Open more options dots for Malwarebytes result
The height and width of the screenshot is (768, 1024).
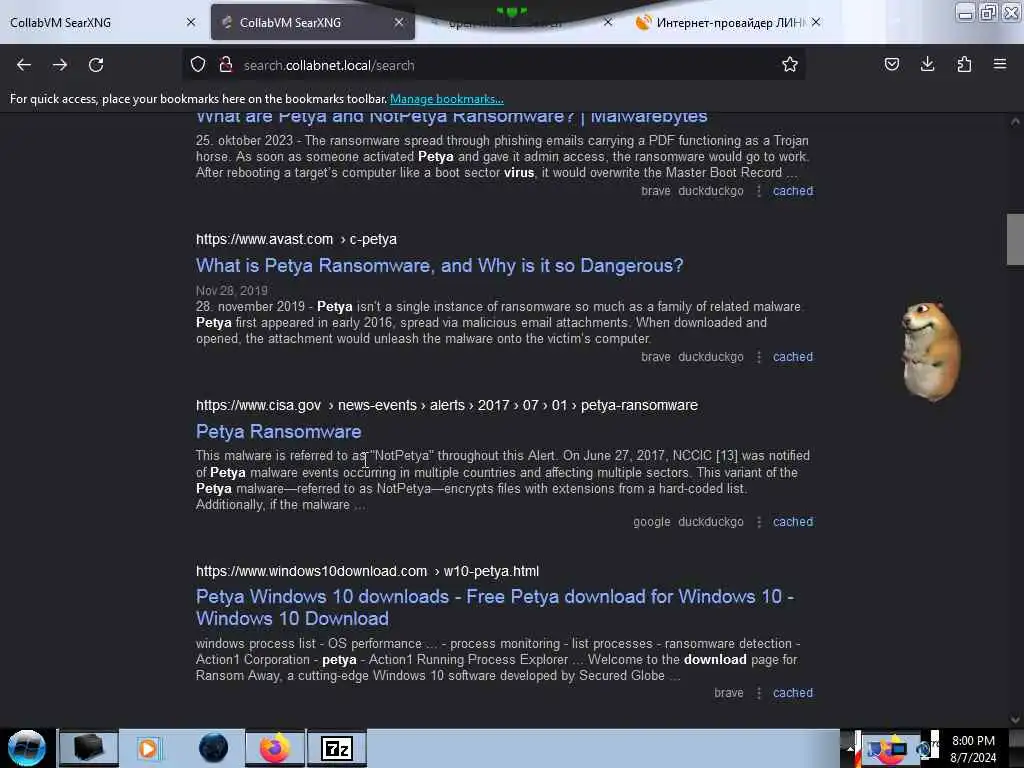pos(759,191)
